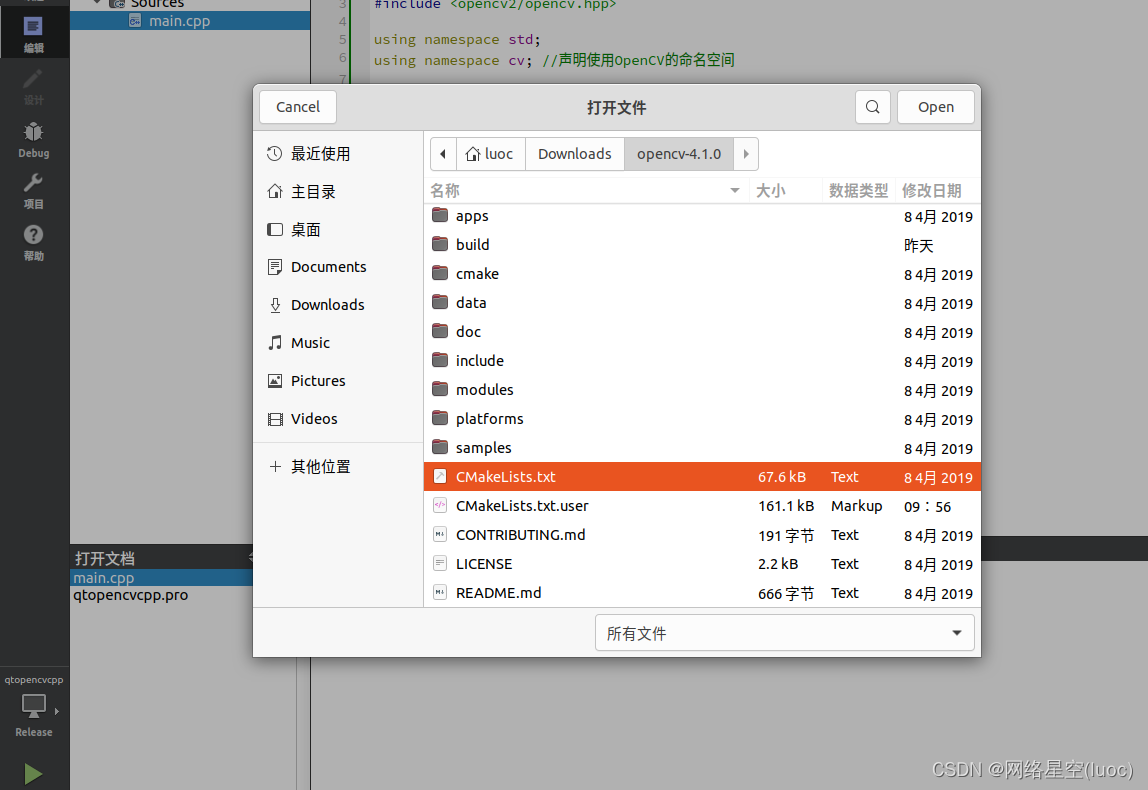Click the search icon in dialog header
1148x790 pixels.
pyautogui.click(x=873, y=107)
